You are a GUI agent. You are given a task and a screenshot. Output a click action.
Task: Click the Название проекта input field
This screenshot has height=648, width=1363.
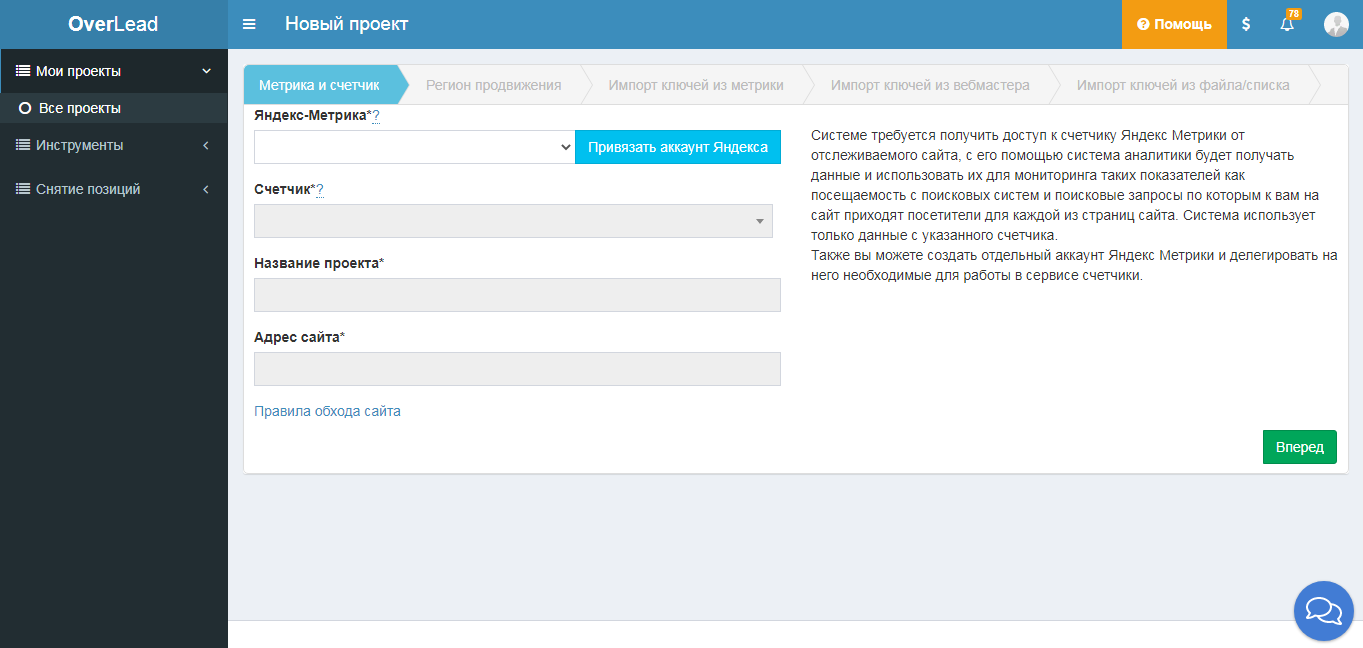(x=517, y=295)
